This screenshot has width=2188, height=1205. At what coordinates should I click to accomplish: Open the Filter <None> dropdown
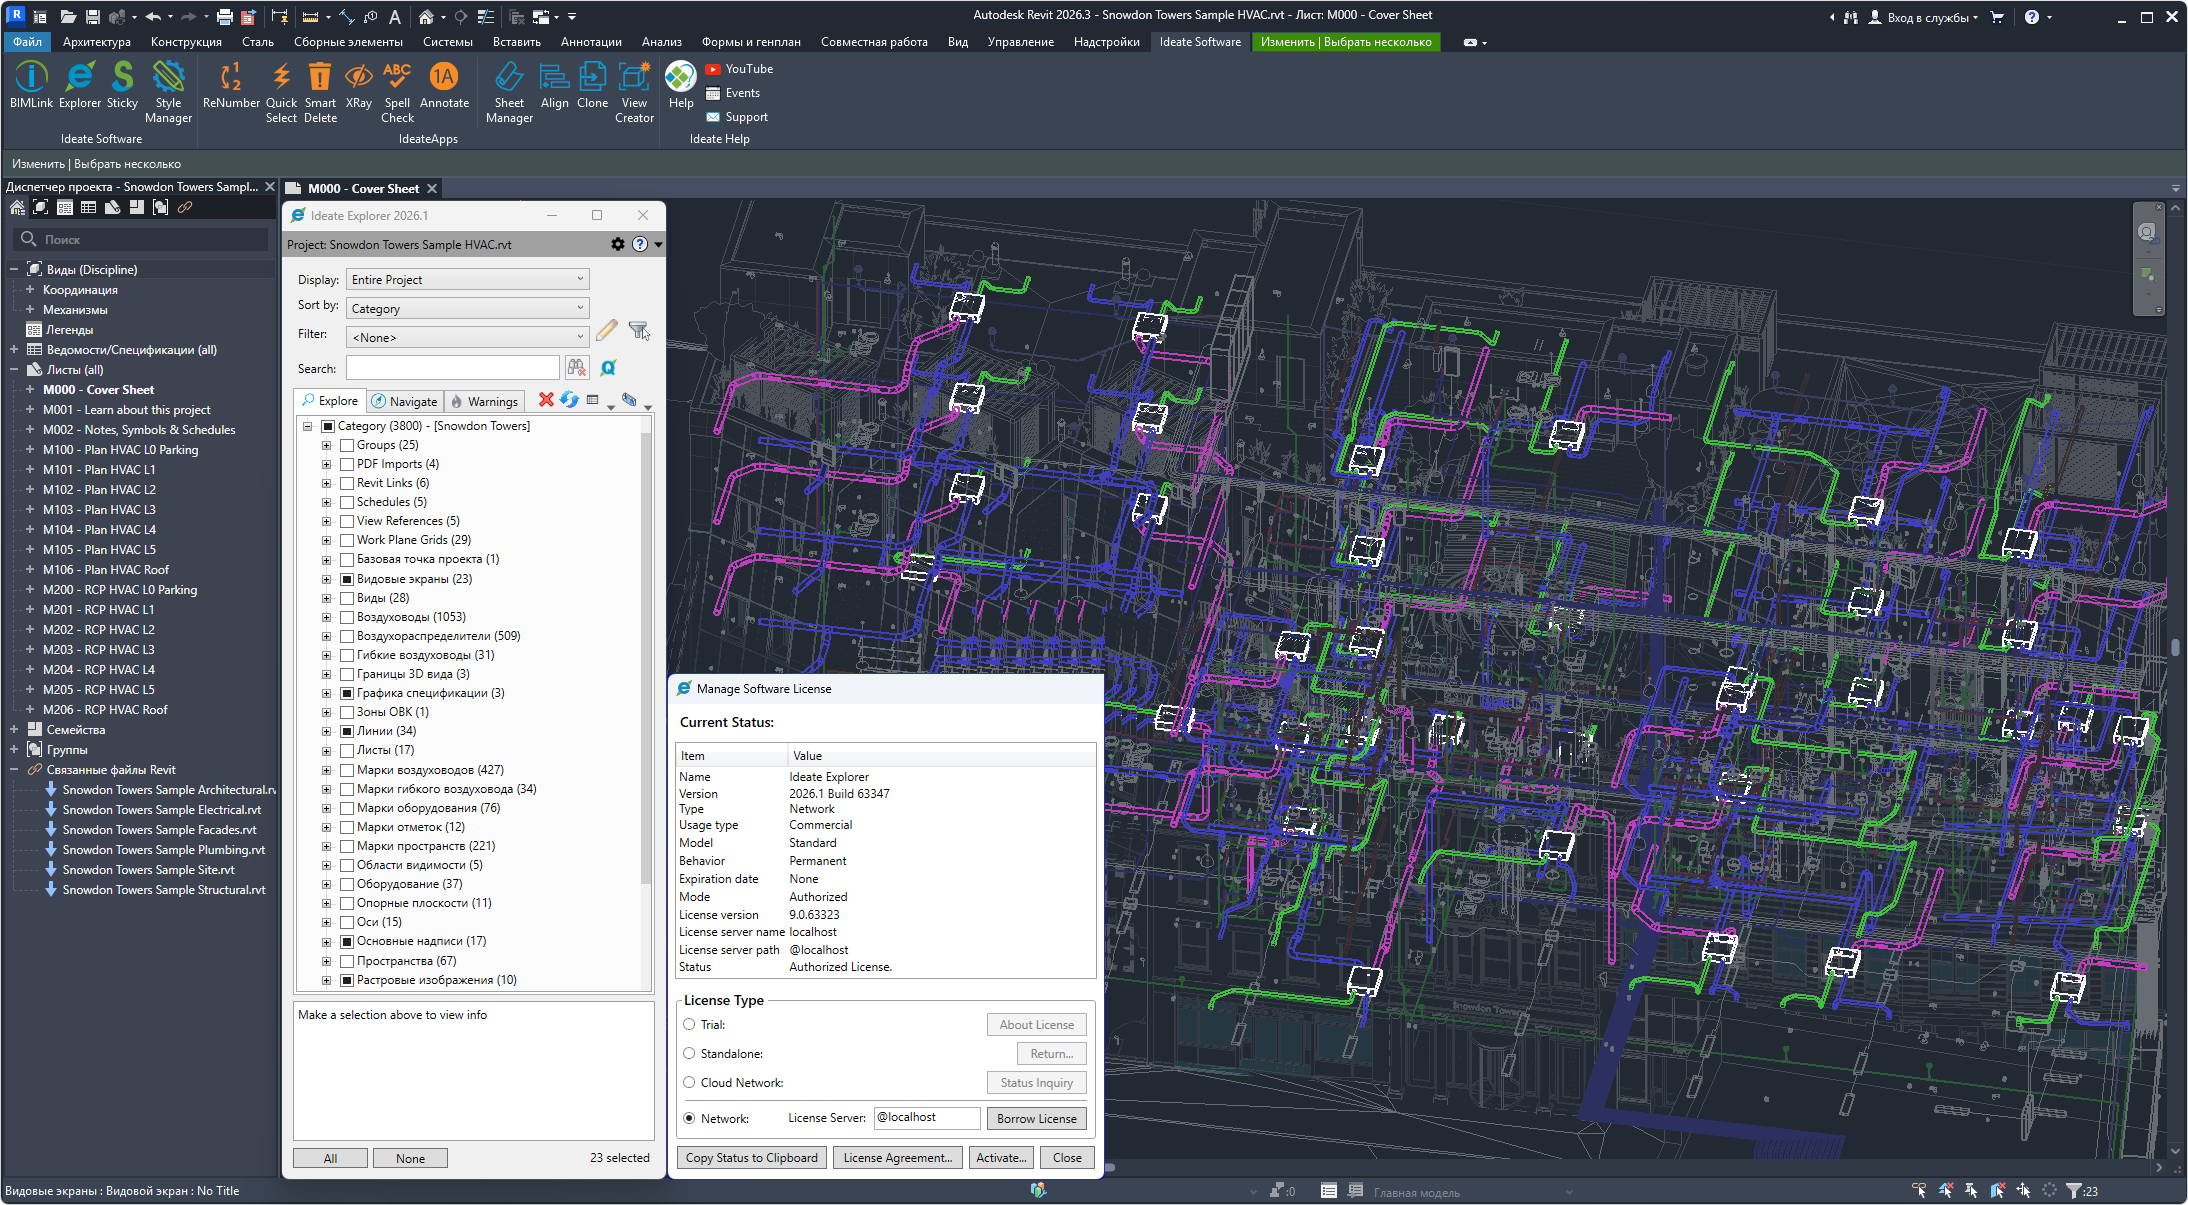(467, 337)
